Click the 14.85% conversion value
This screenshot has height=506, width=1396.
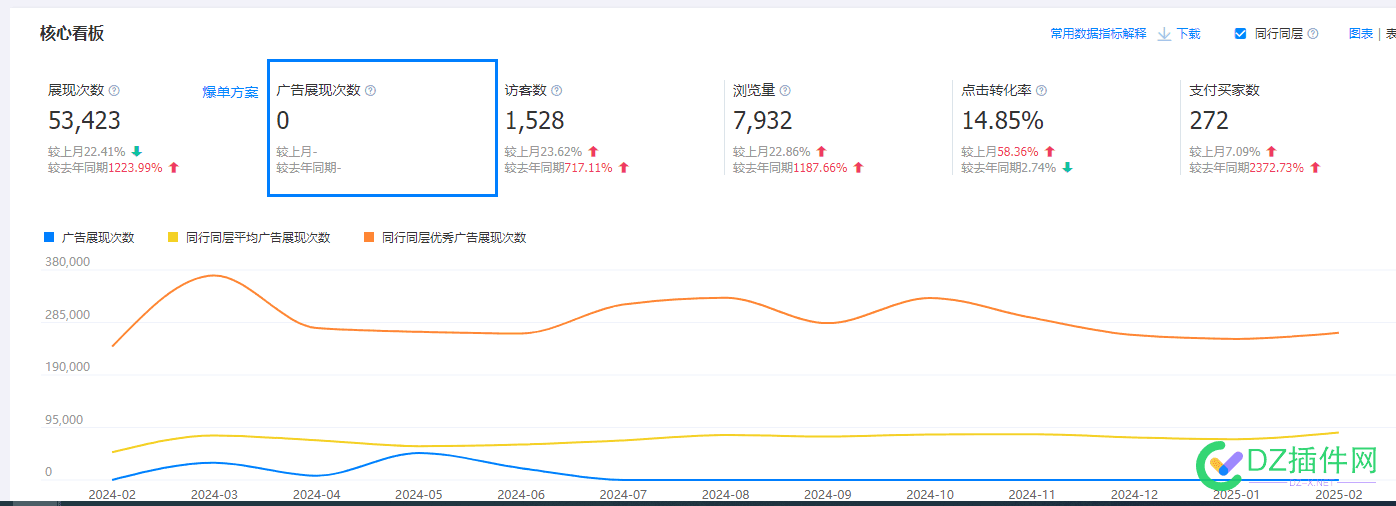tap(1002, 121)
